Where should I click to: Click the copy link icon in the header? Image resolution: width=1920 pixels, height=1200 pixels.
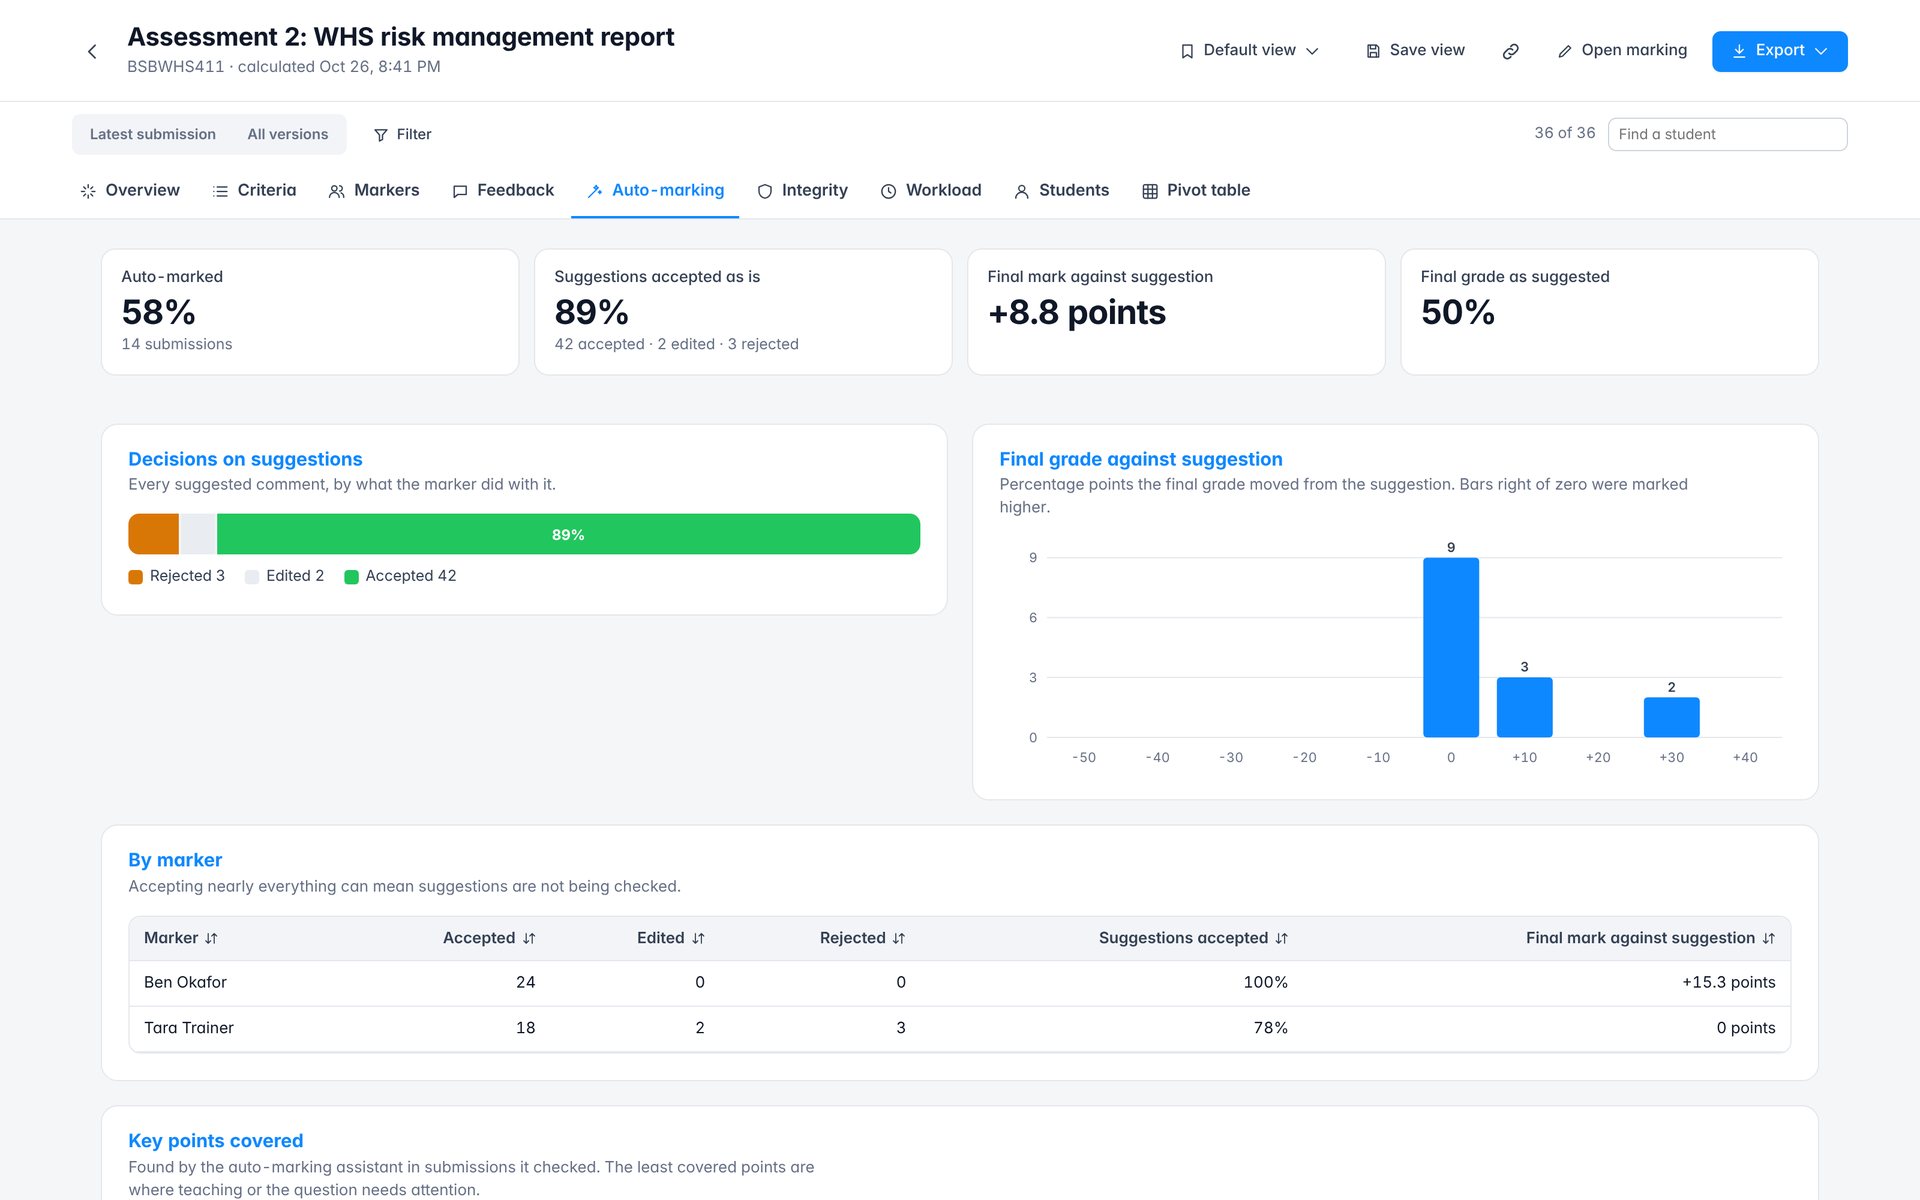coord(1511,51)
